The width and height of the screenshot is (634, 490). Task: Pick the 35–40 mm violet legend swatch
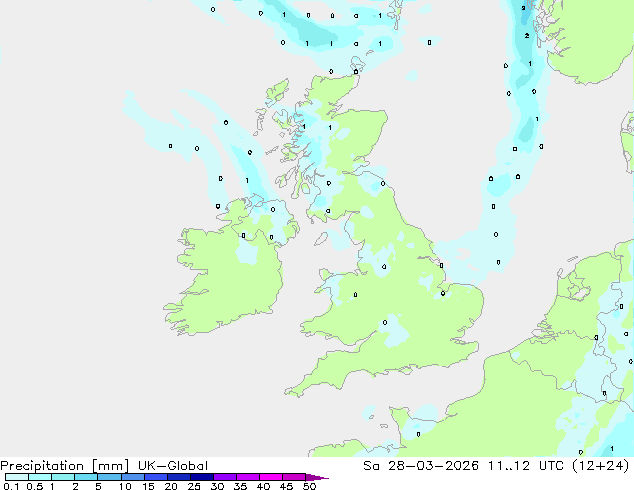click(247, 477)
